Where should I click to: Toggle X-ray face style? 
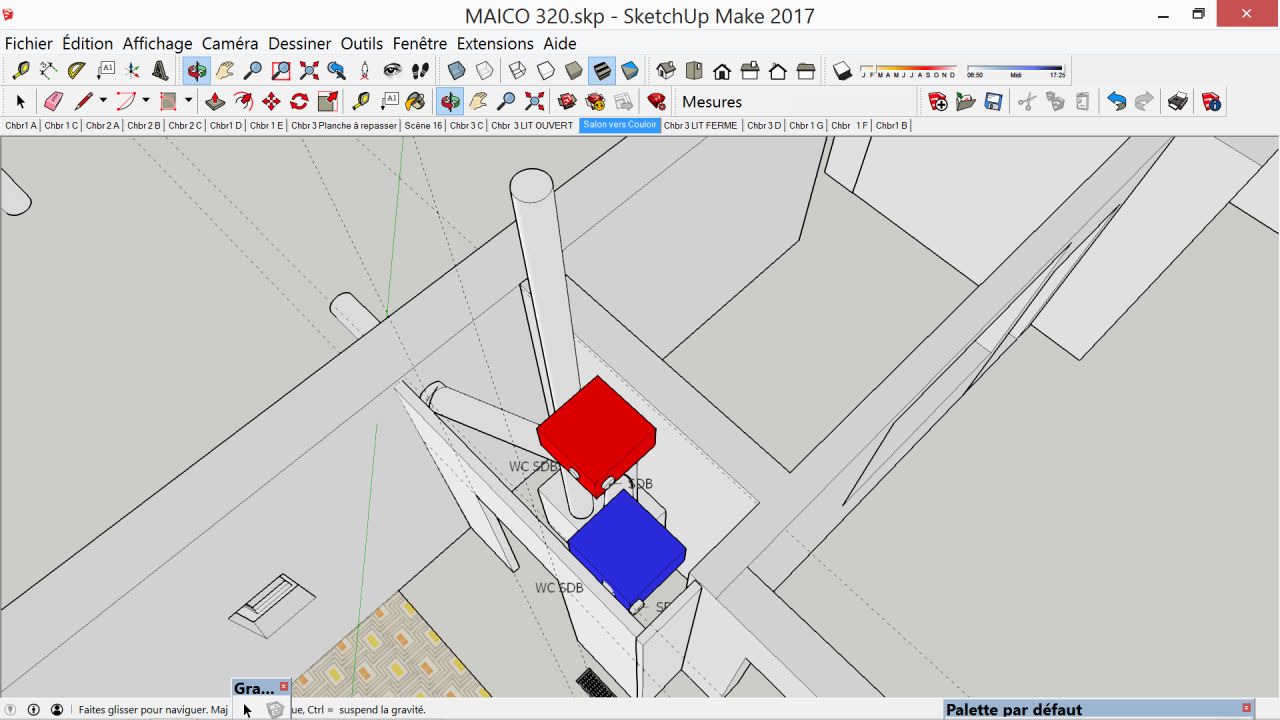456,70
